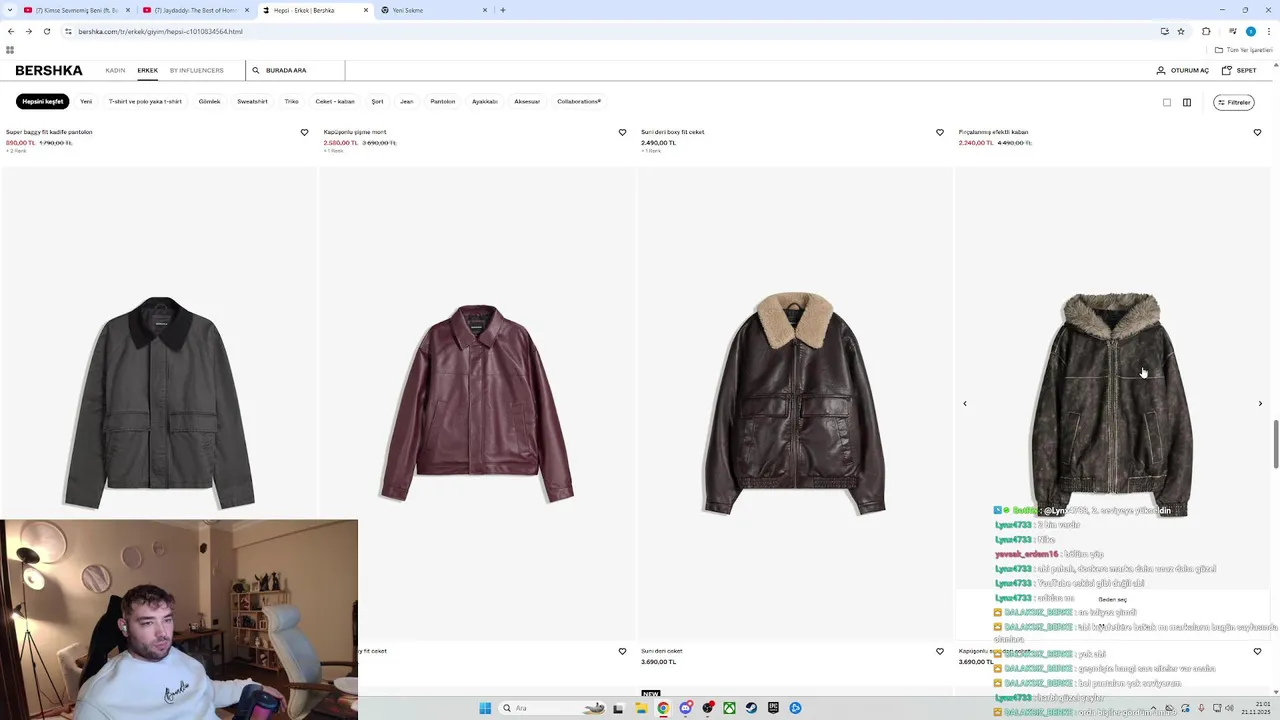The image size is (1280, 720).
Task: Open the Chrome profile avatar
Action: 1250,31
